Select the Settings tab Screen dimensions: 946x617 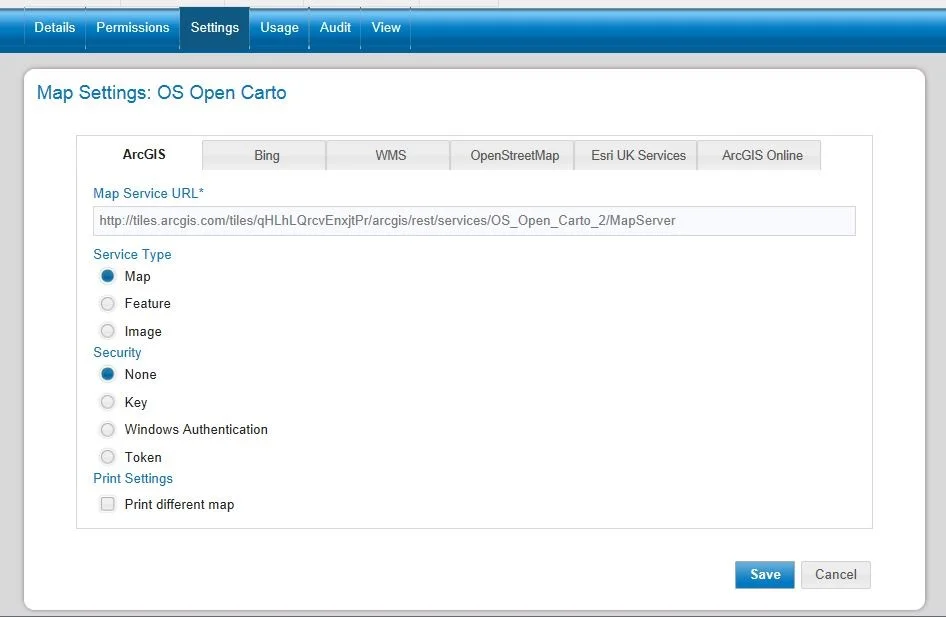click(x=215, y=28)
